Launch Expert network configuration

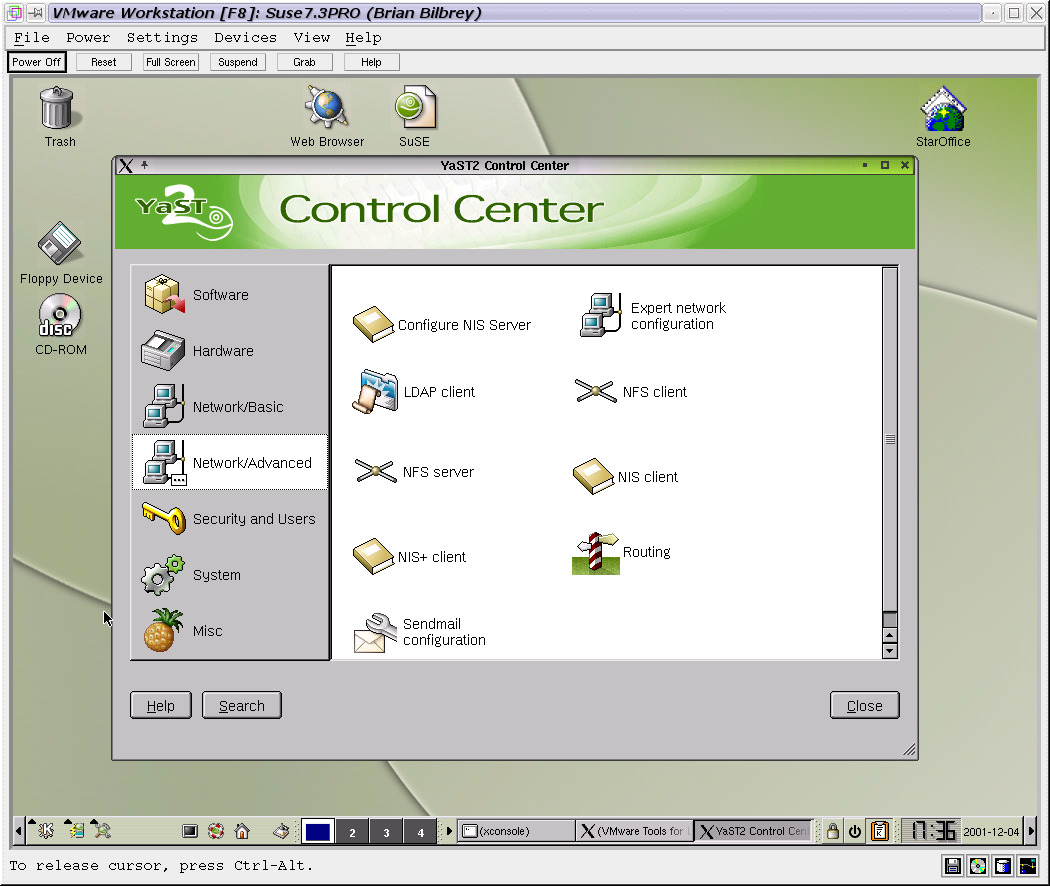pos(652,316)
